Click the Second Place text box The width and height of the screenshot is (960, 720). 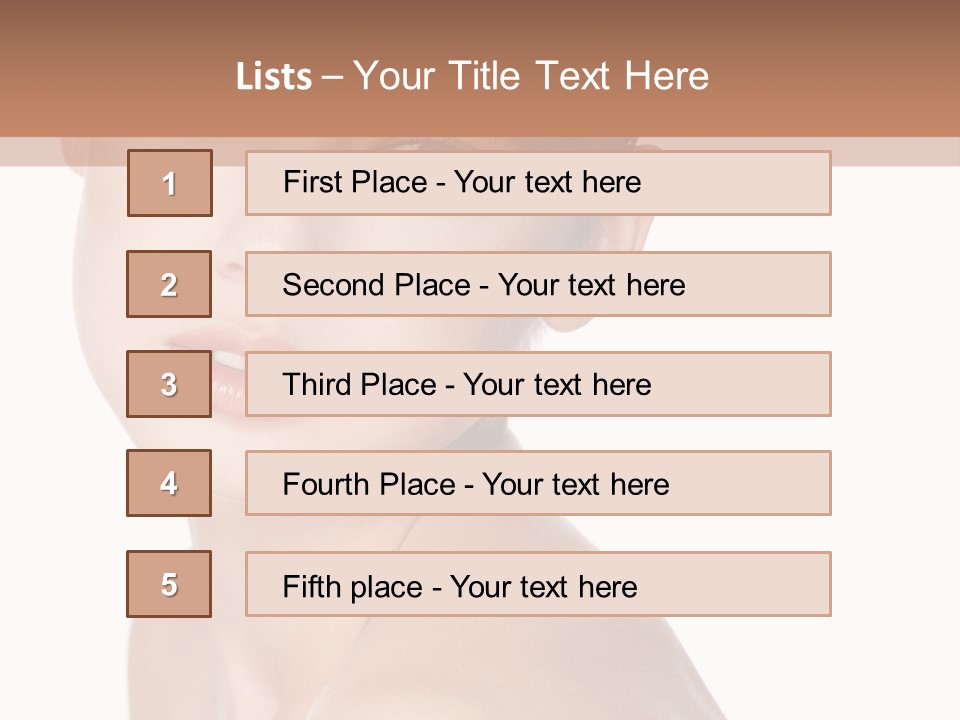click(x=538, y=284)
